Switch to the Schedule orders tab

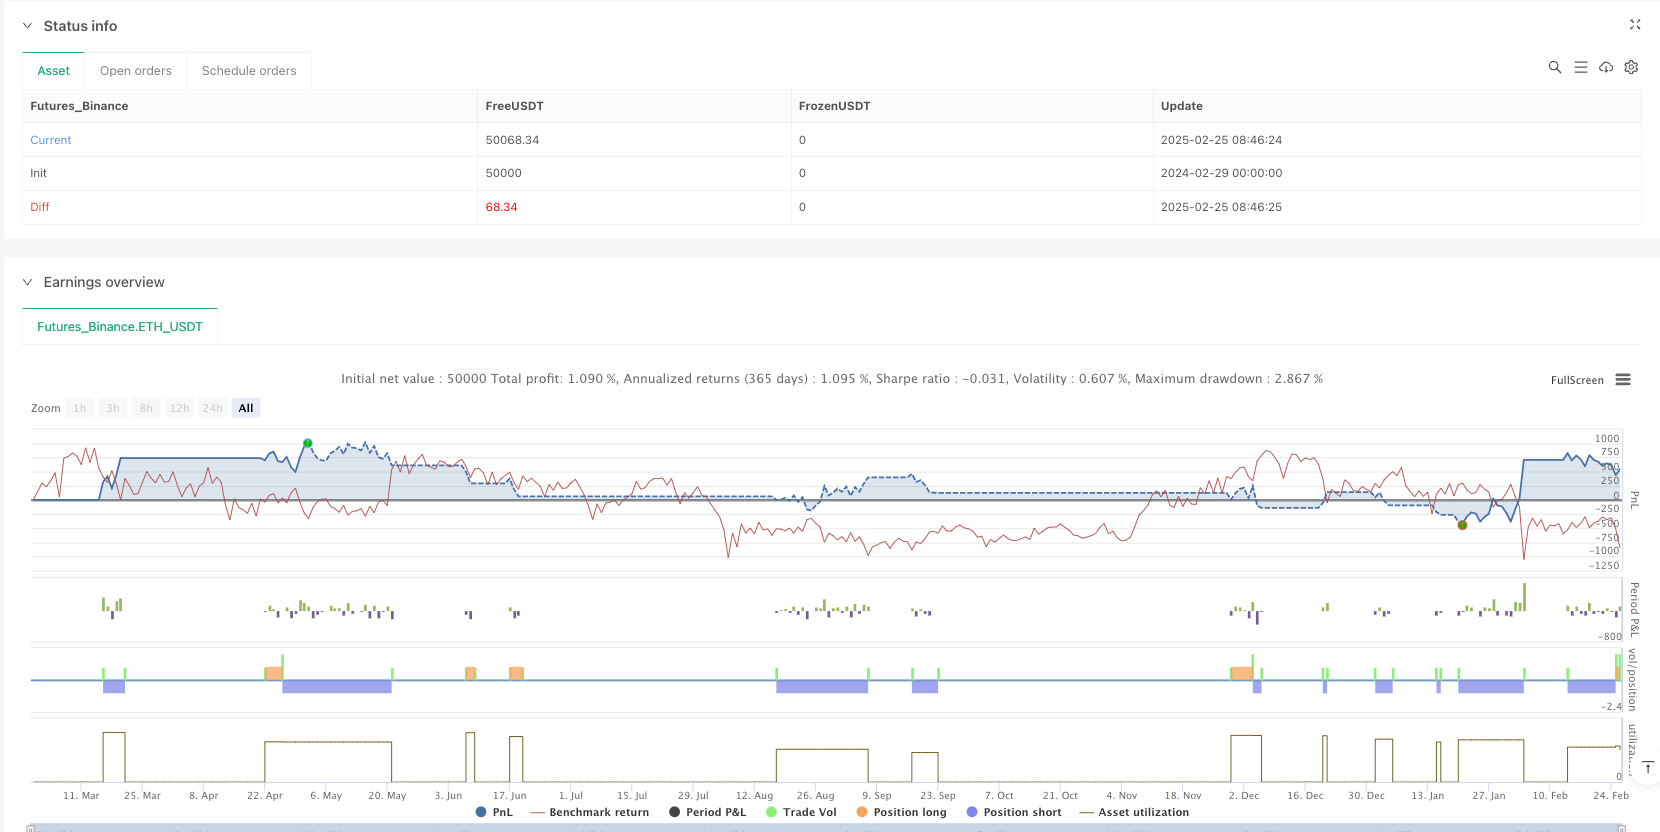(249, 71)
